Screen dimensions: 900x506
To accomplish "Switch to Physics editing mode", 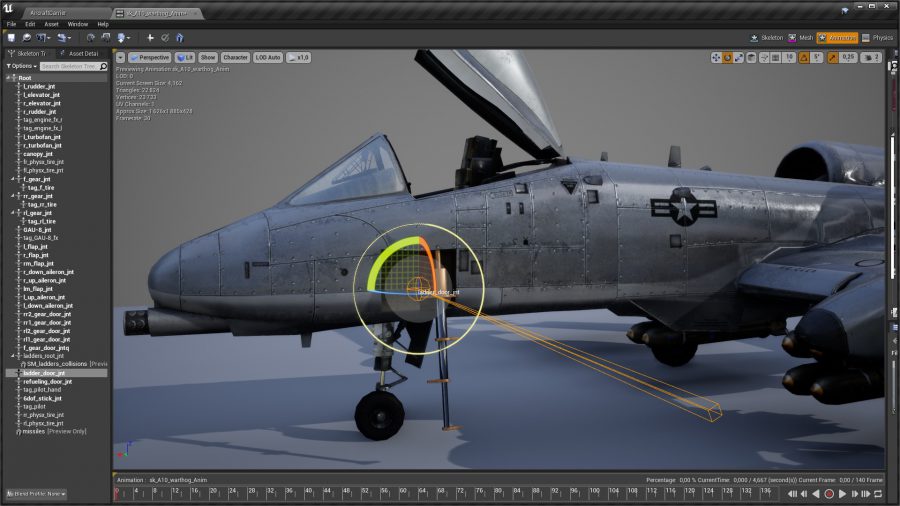I will [x=877, y=38].
